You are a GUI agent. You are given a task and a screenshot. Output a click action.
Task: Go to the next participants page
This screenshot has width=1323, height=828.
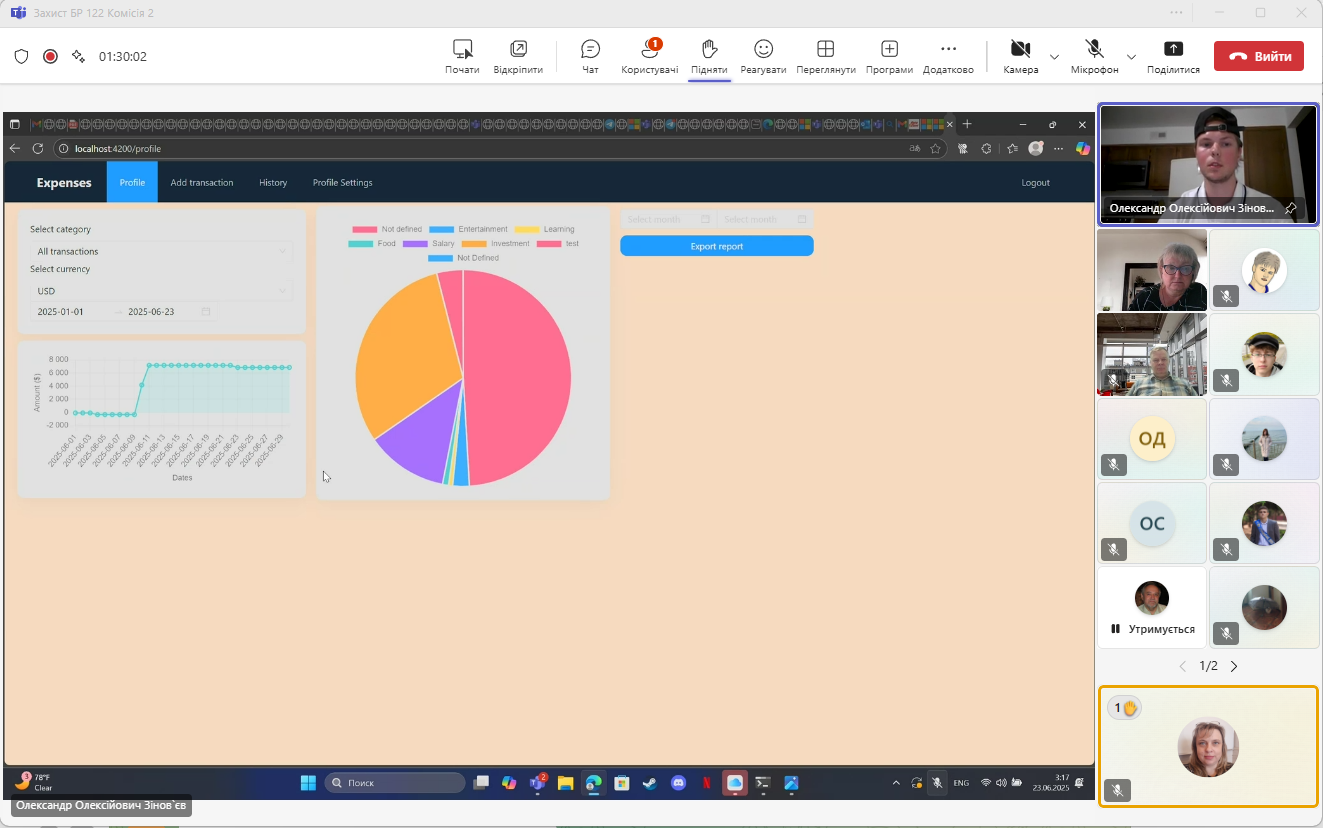[1233, 666]
